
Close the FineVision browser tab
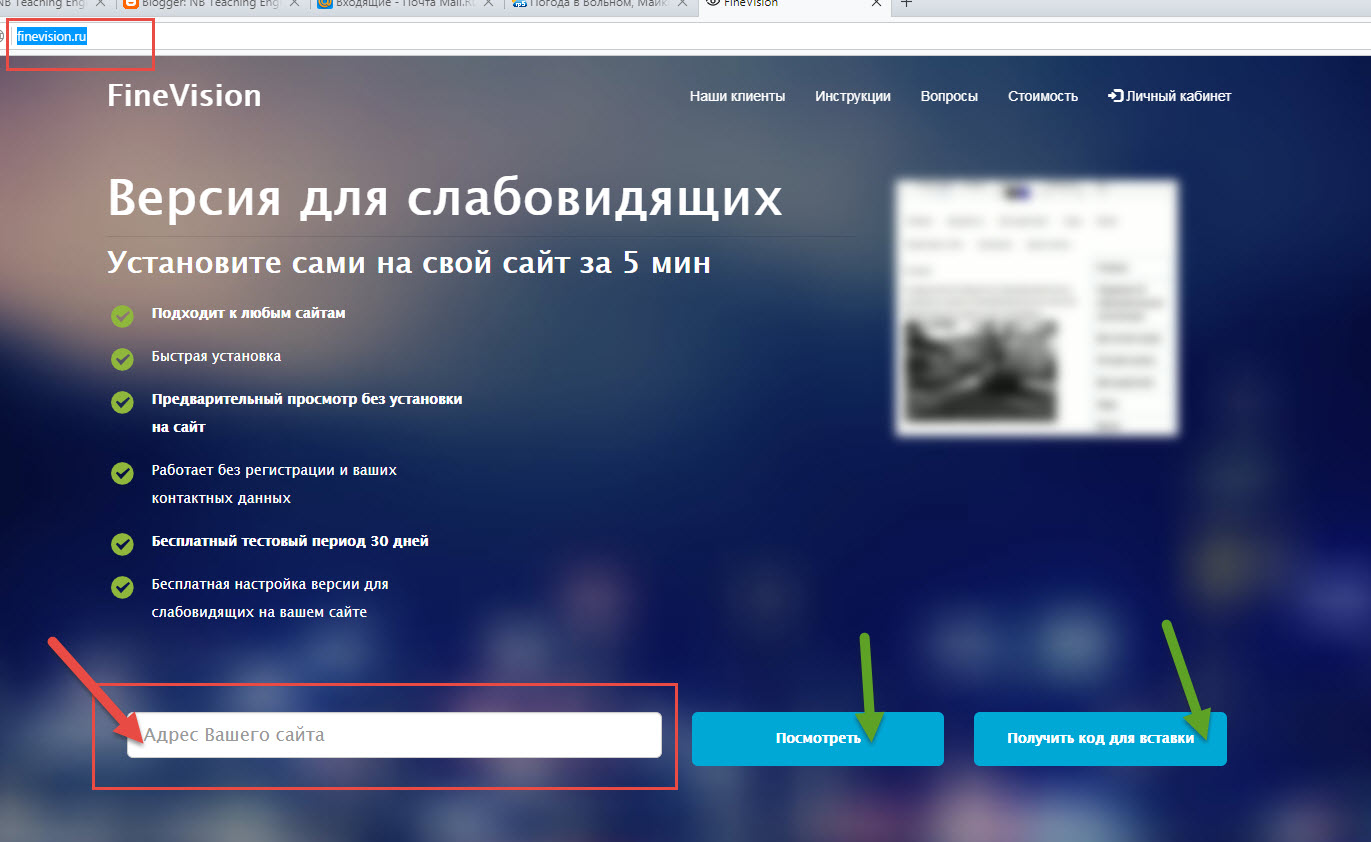[x=876, y=4]
